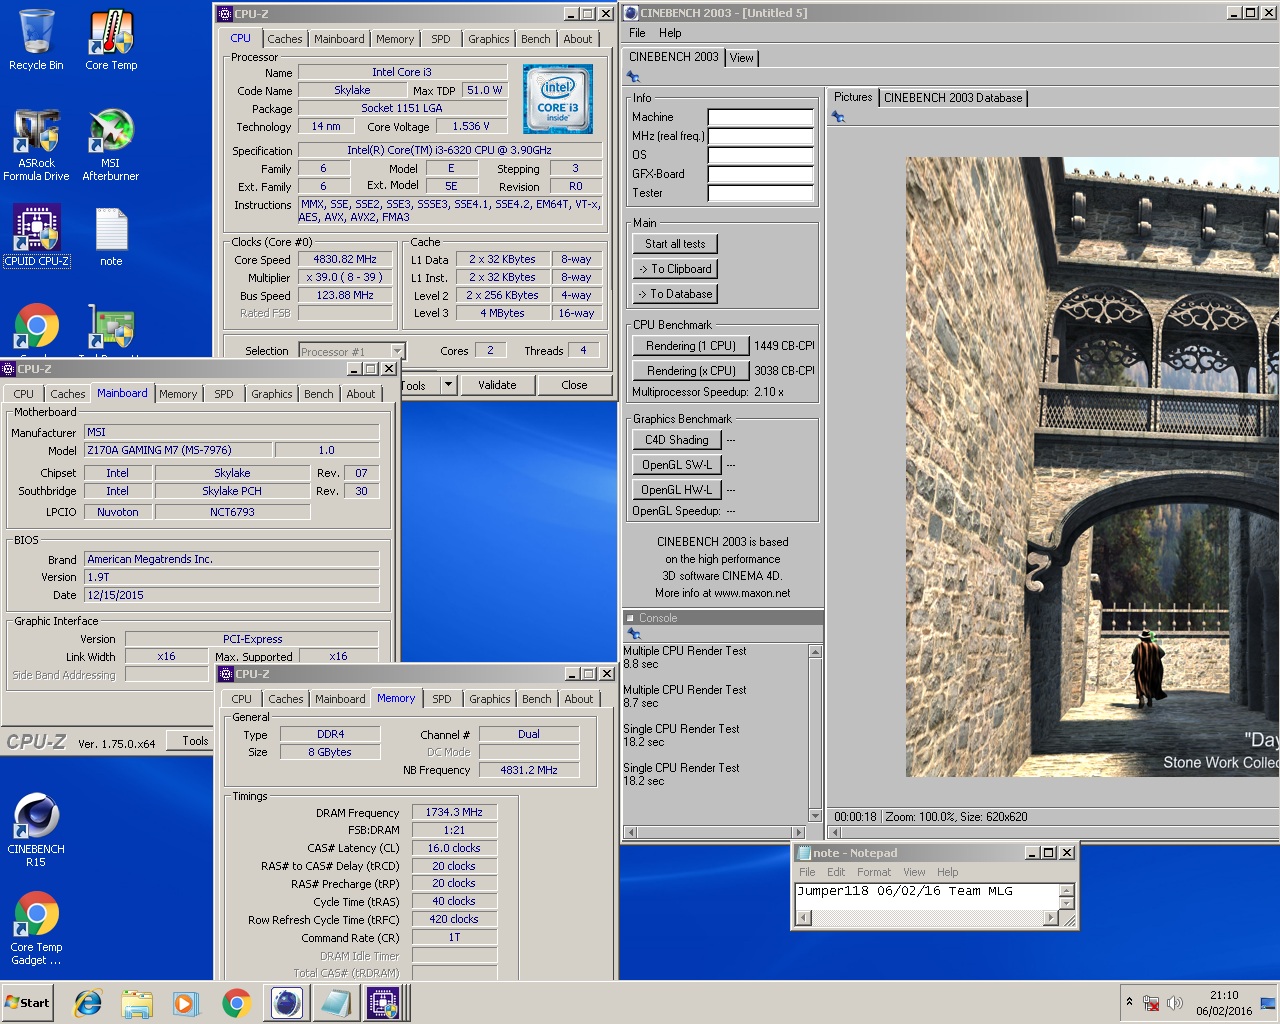Click the Intel Core i3 logo
The image size is (1280, 1024).
click(558, 99)
